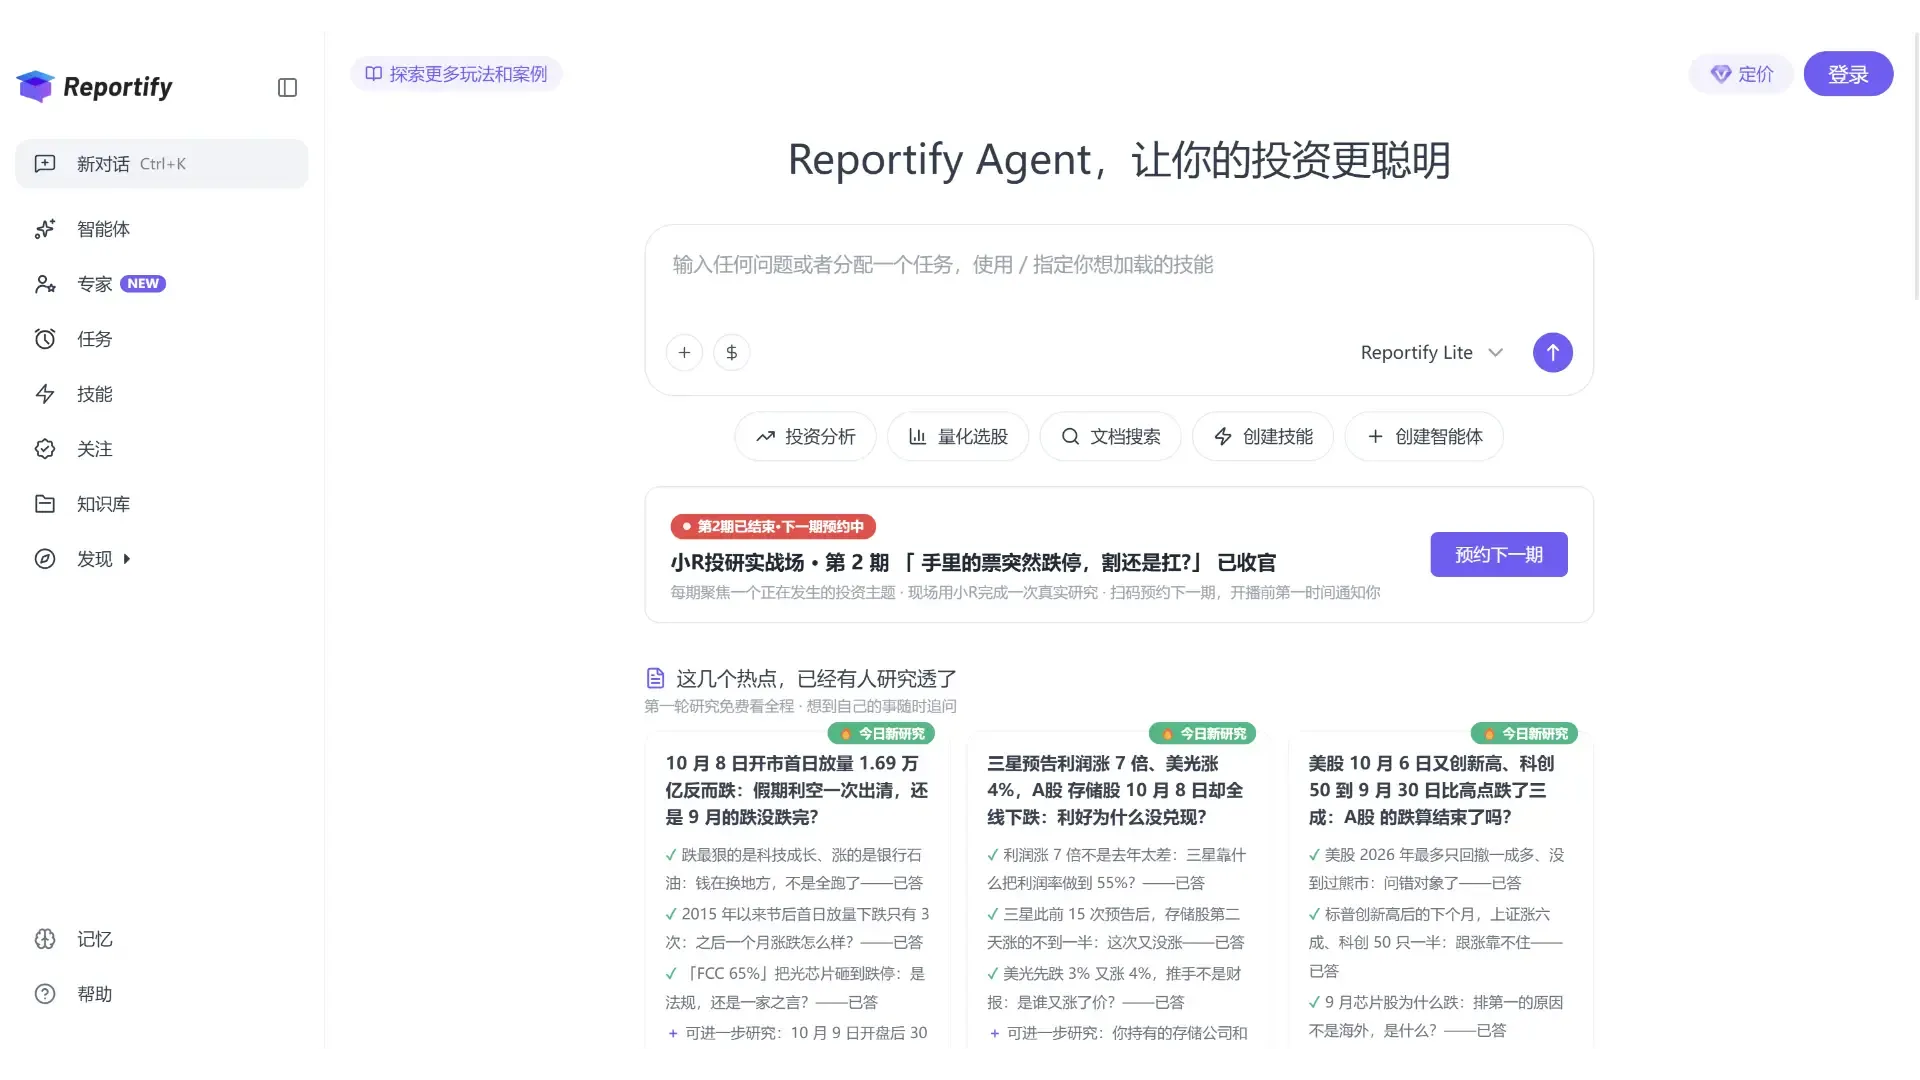Start a new chat with 新对话
This screenshot has width=1920, height=1080.
click(x=161, y=164)
